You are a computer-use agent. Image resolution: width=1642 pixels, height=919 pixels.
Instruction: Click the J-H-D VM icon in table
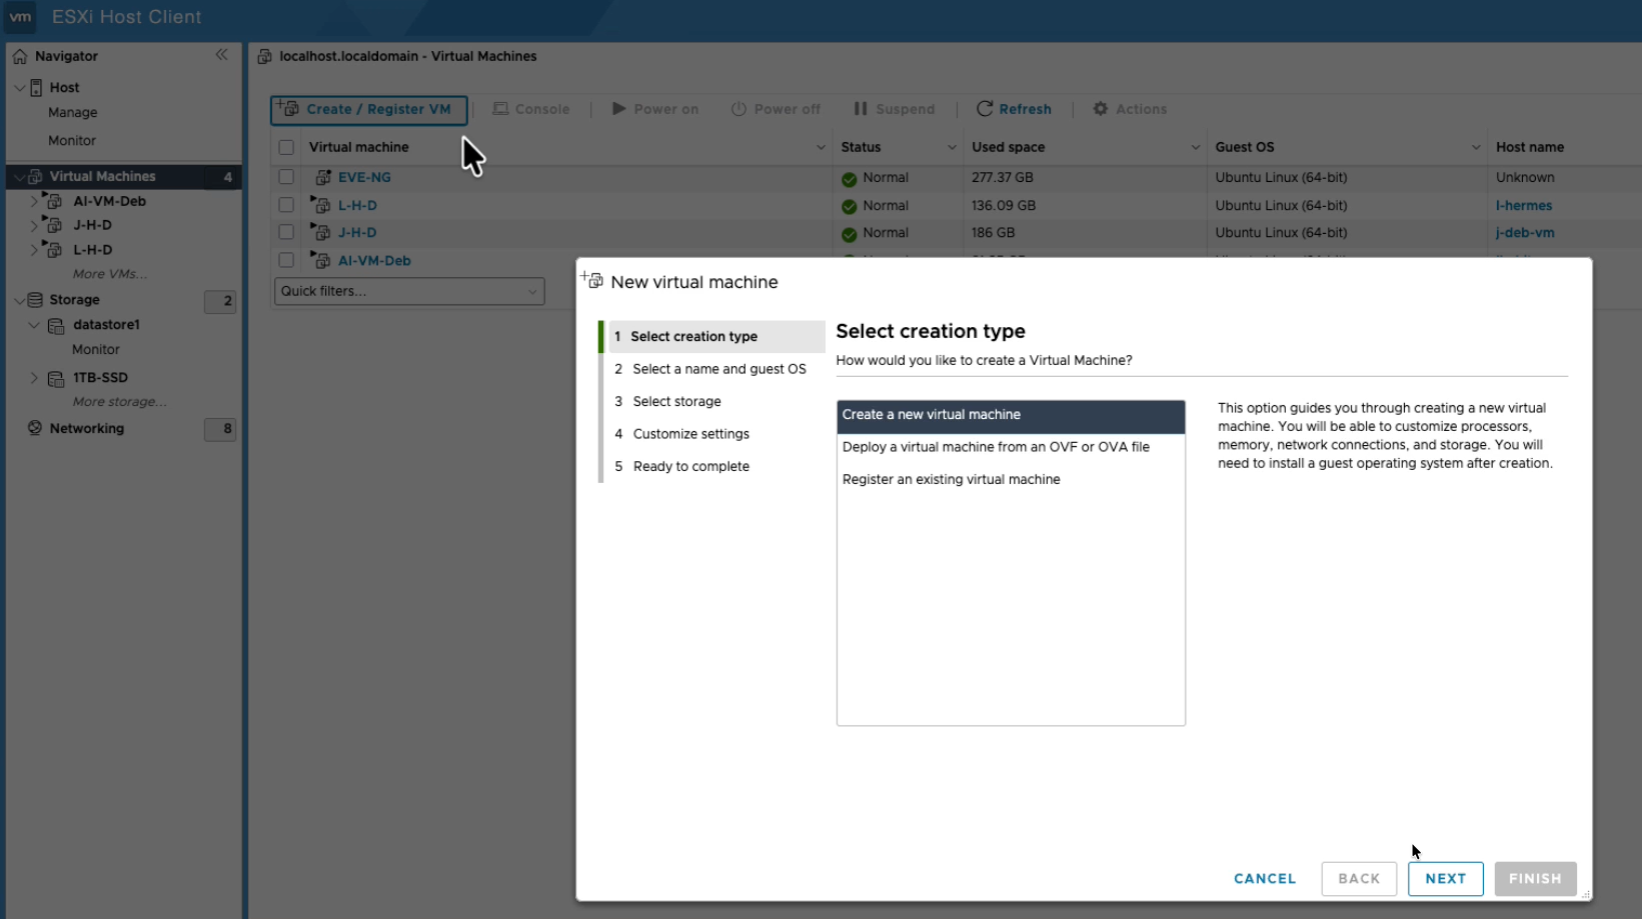pos(321,232)
